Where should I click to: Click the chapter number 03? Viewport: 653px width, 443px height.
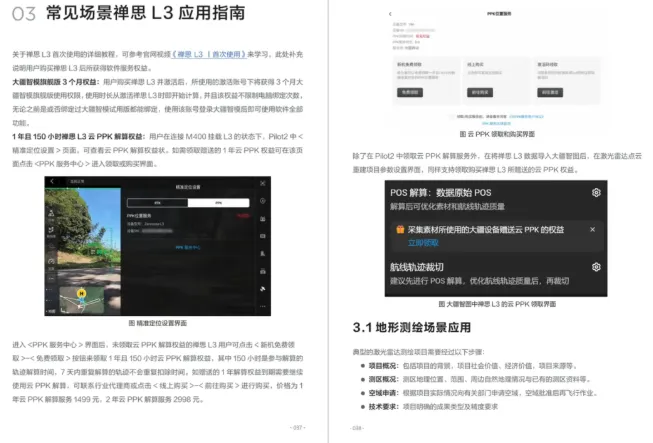coord(24,14)
